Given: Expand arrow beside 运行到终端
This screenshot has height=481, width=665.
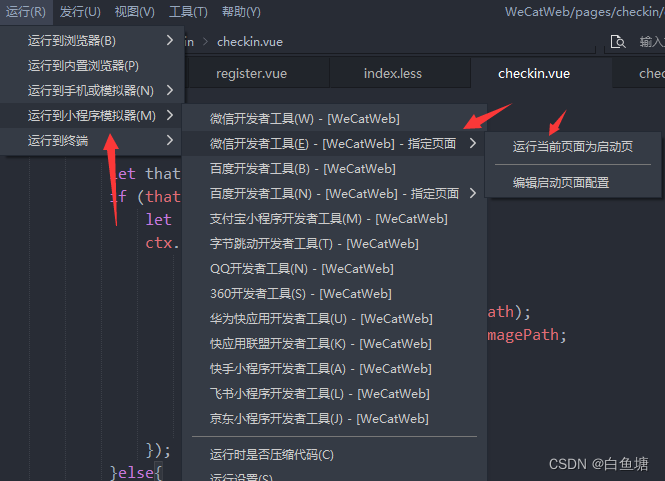Looking at the screenshot, I should 170,140.
